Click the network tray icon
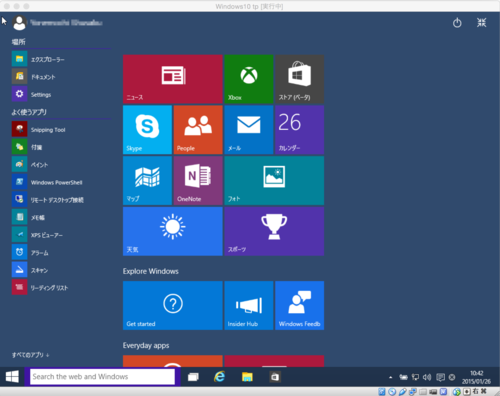500x396 pixels. (415, 377)
